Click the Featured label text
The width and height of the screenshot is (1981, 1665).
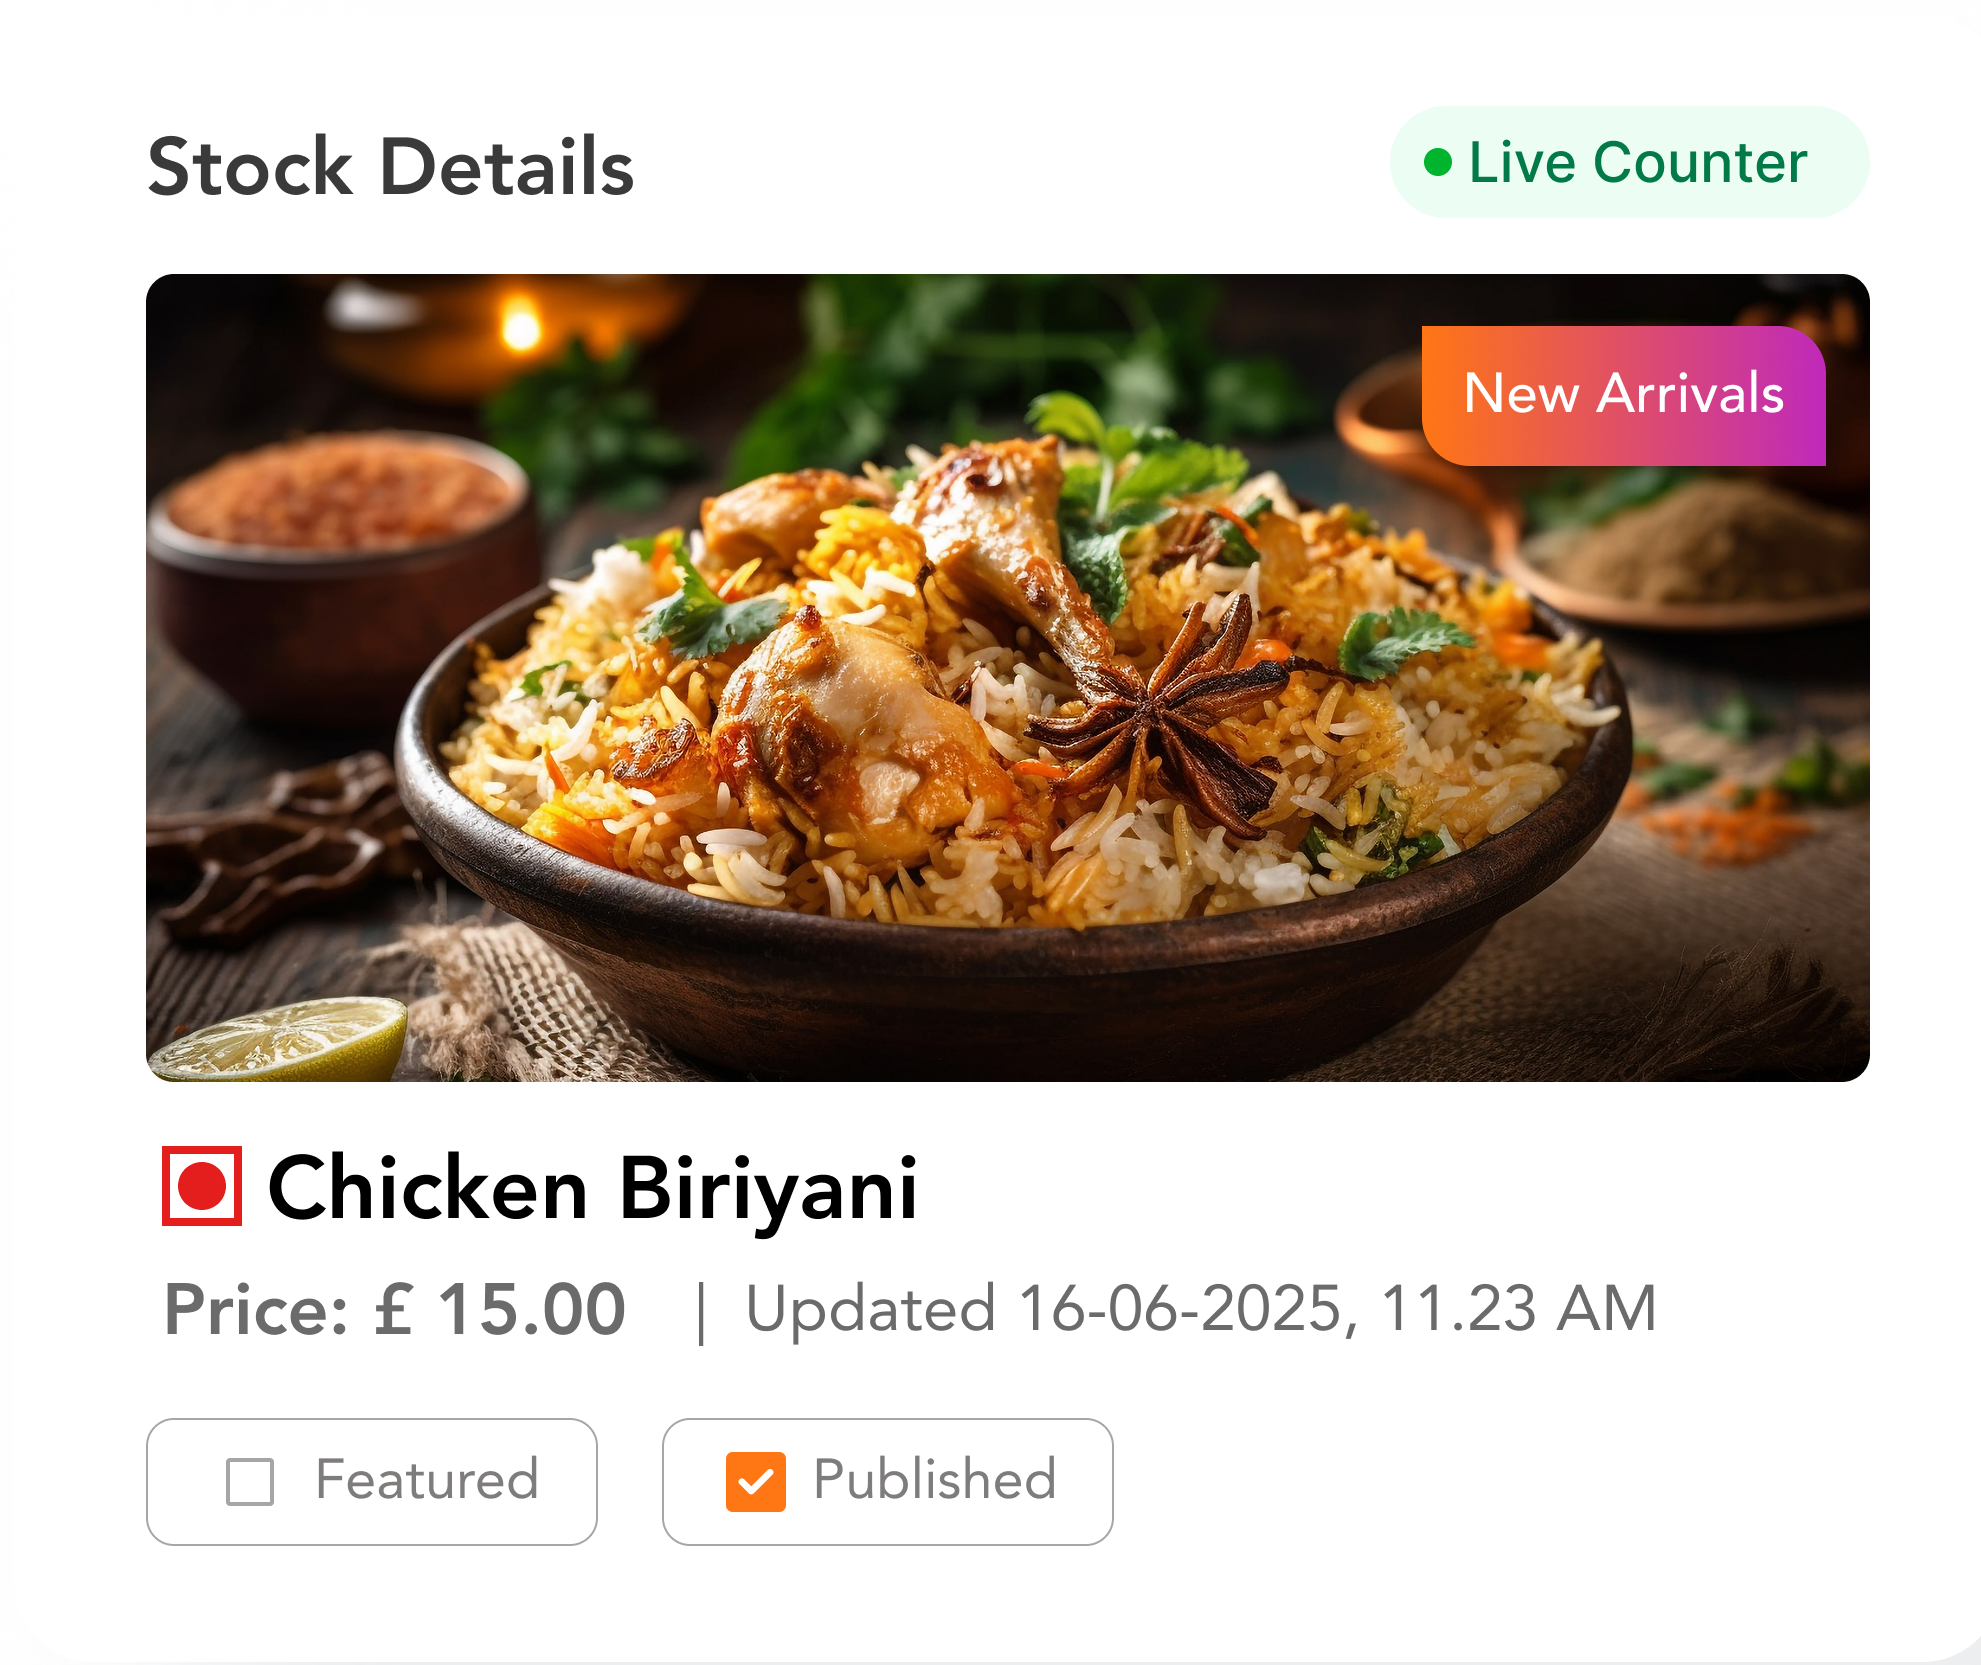tap(427, 1480)
